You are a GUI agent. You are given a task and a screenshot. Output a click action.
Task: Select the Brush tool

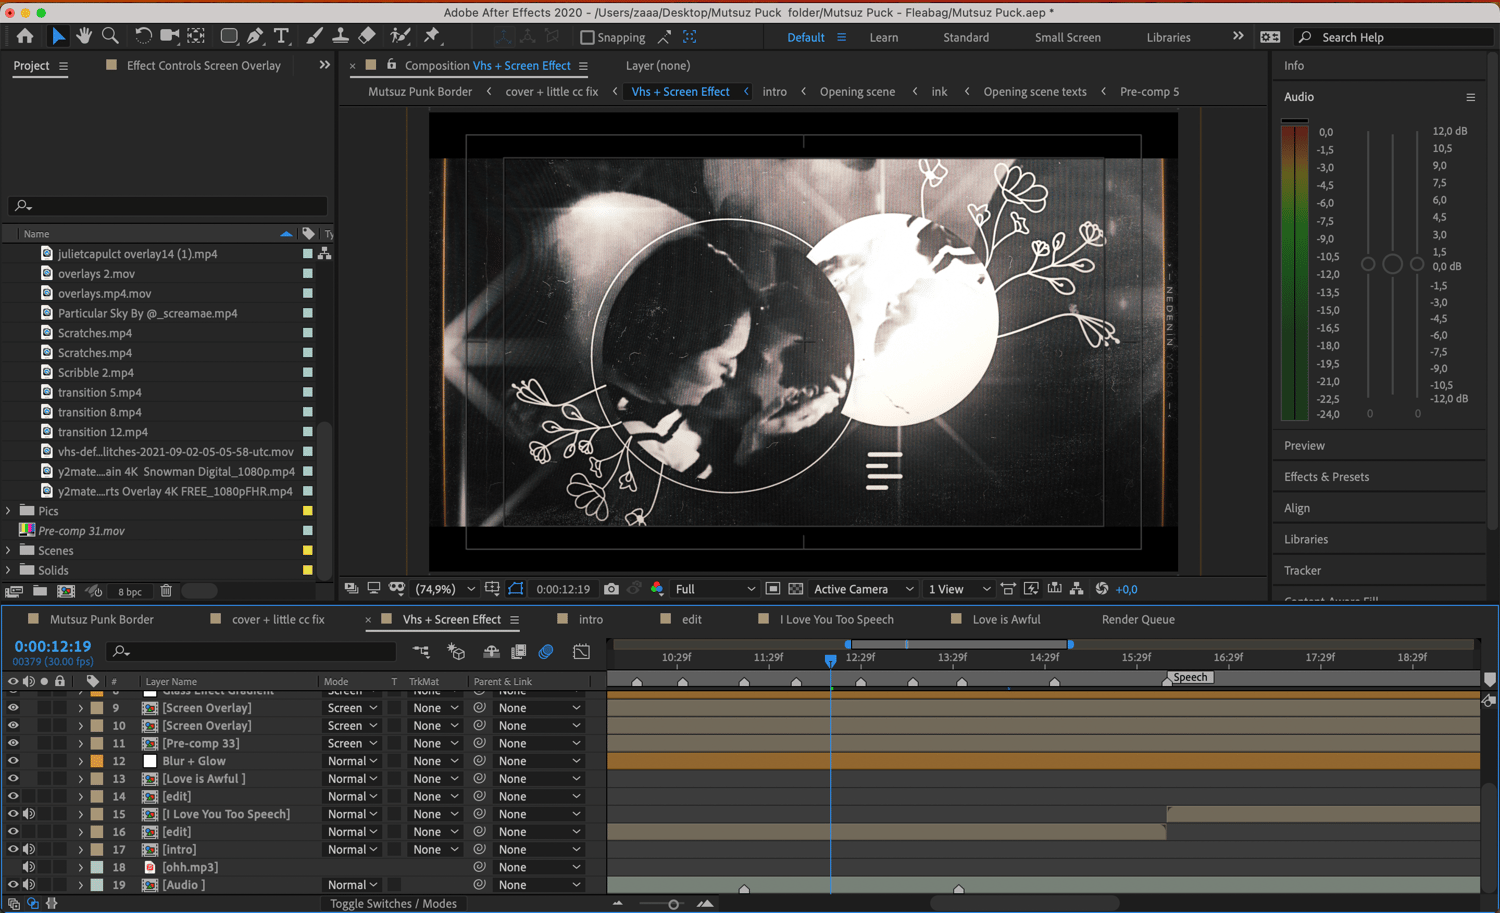(x=314, y=36)
